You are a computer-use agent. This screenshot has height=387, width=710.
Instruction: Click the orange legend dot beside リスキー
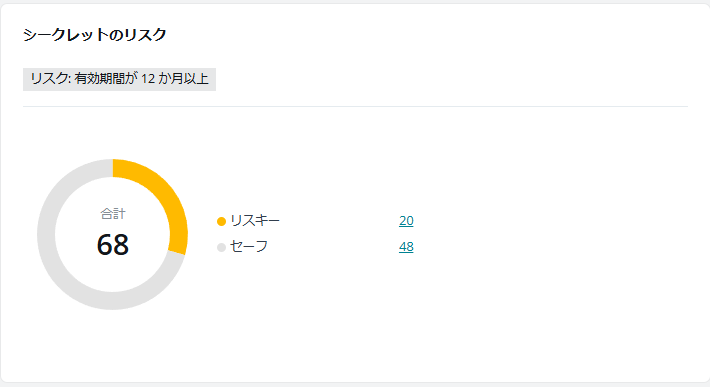221,221
